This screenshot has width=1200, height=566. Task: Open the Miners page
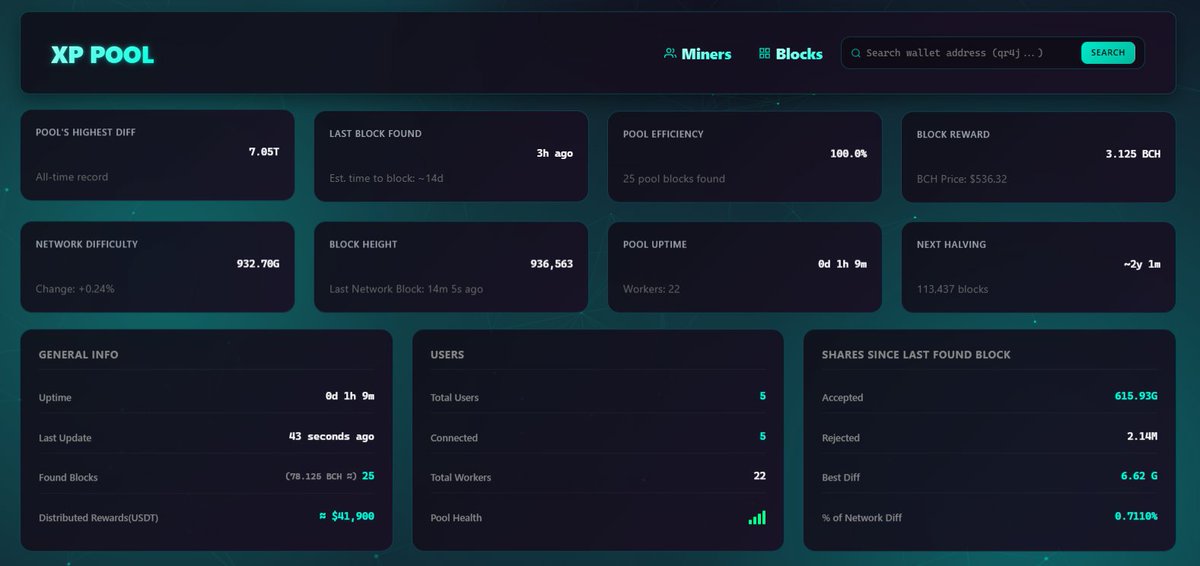[x=697, y=54]
